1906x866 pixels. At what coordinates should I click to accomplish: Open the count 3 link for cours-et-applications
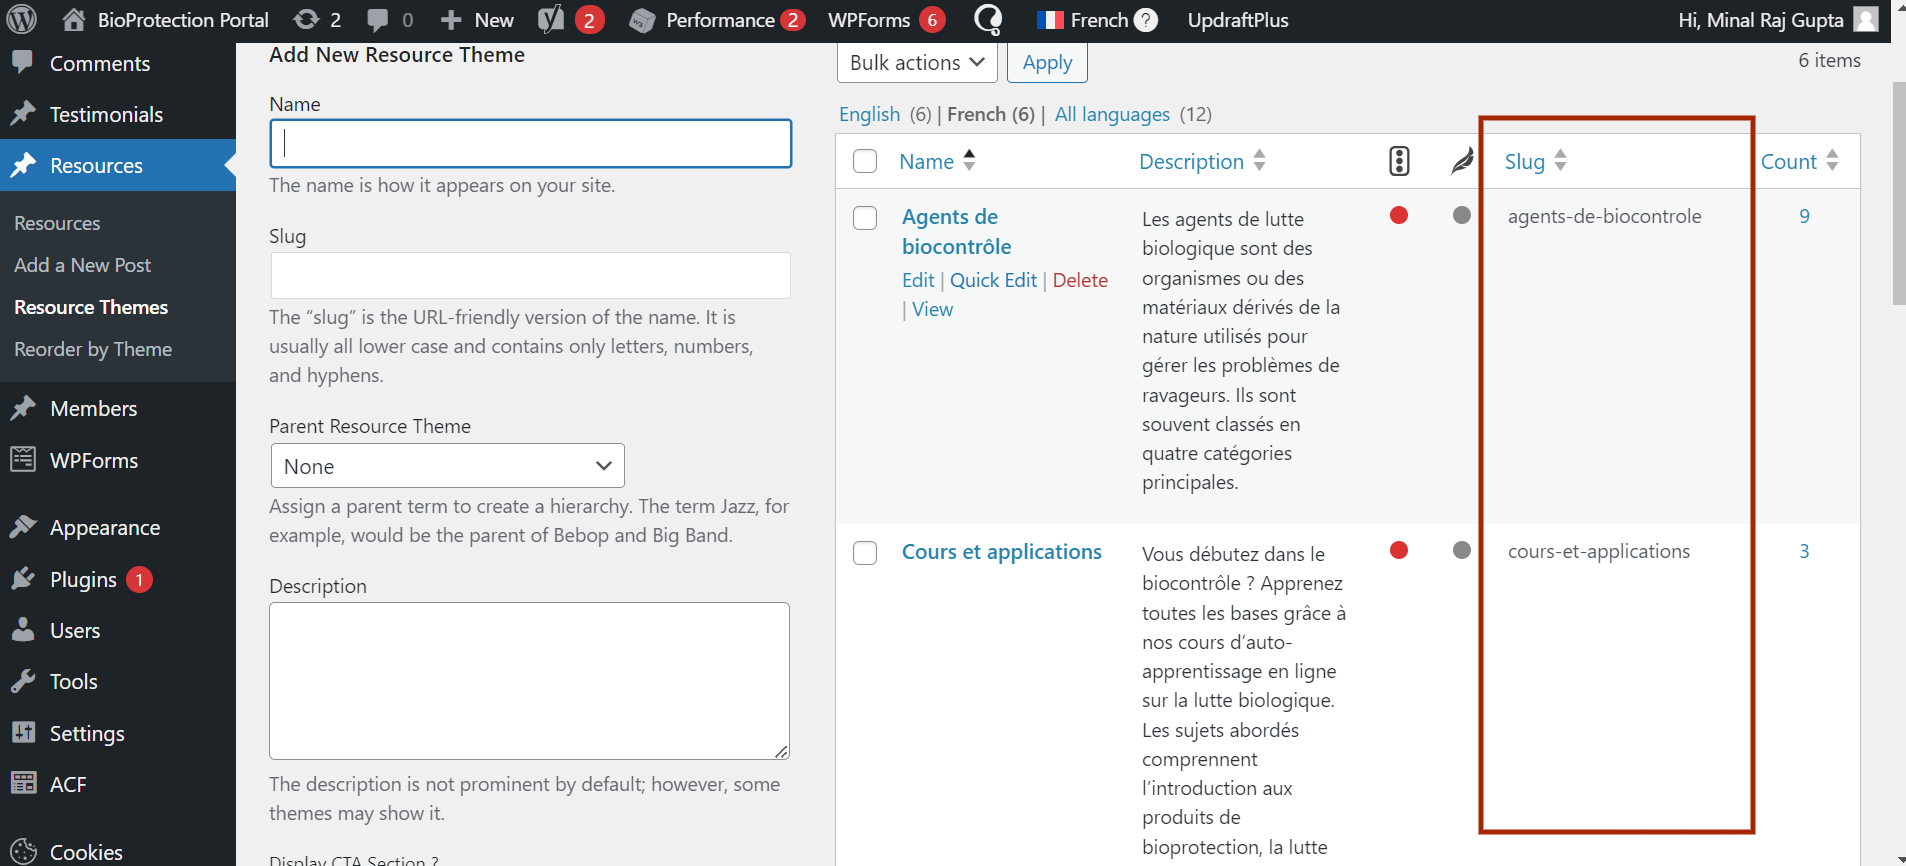(1804, 551)
